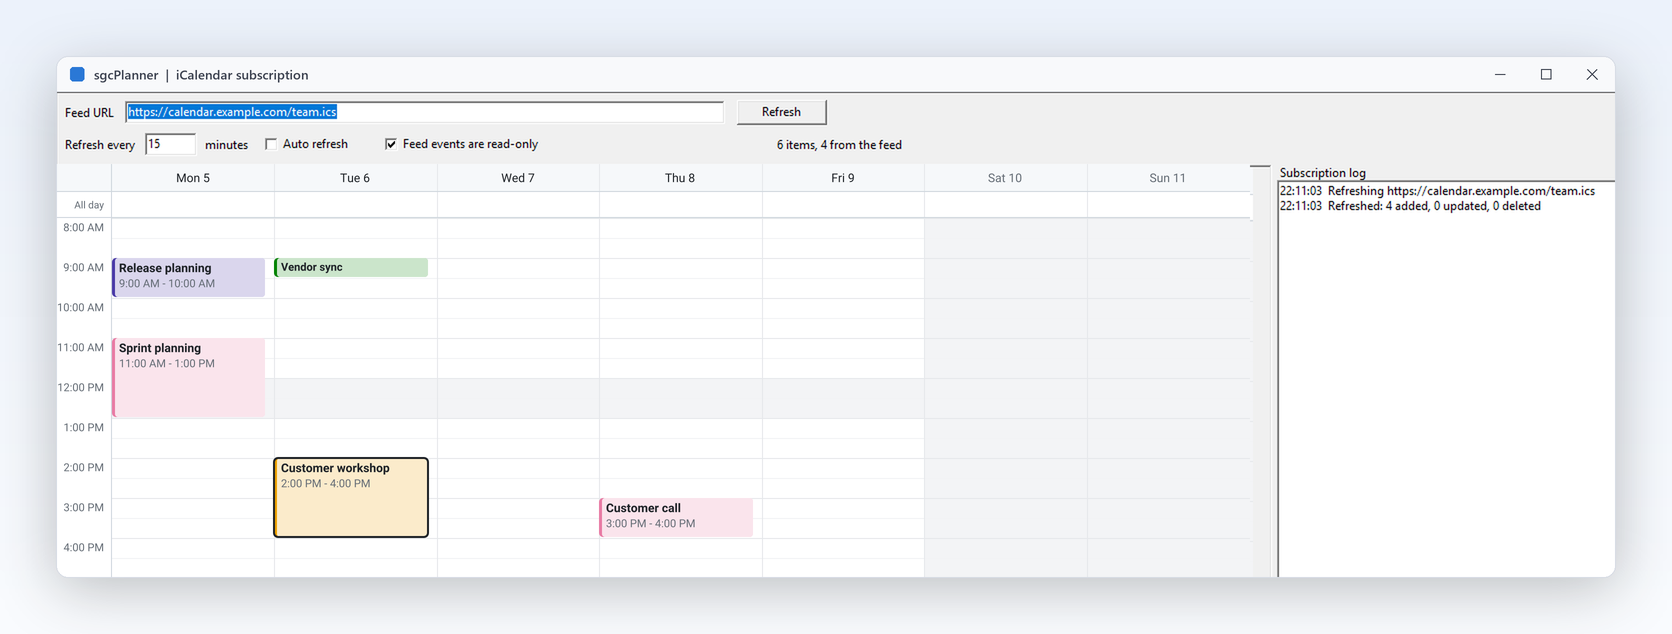Select the Feed URL input field
Image resolution: width=1672 pixels, height=634 pixels.
click(424, 112)
